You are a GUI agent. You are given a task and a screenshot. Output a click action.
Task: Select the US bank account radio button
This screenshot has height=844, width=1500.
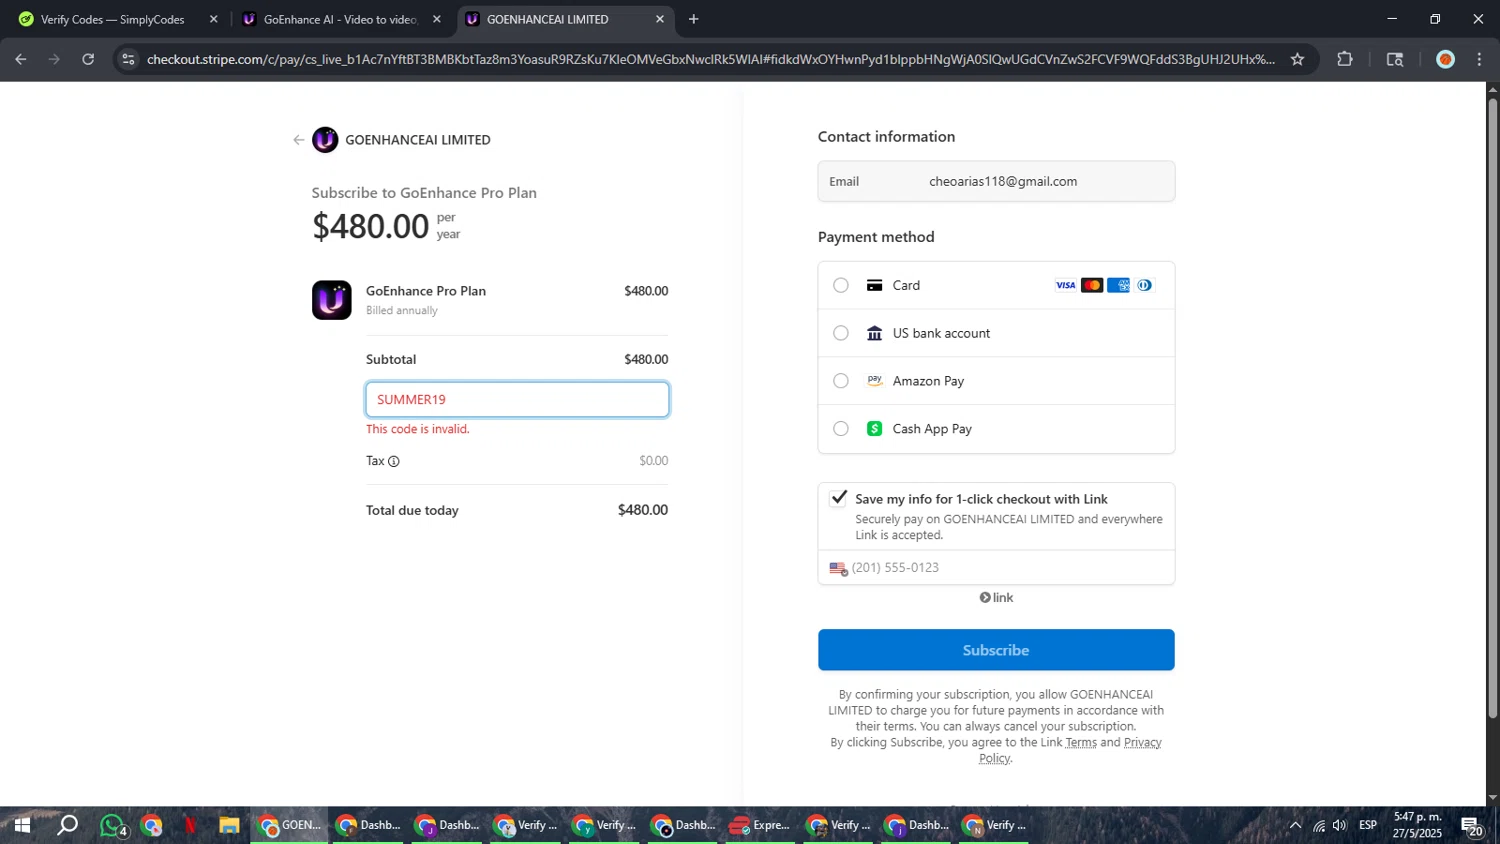(x=841, y=333)
